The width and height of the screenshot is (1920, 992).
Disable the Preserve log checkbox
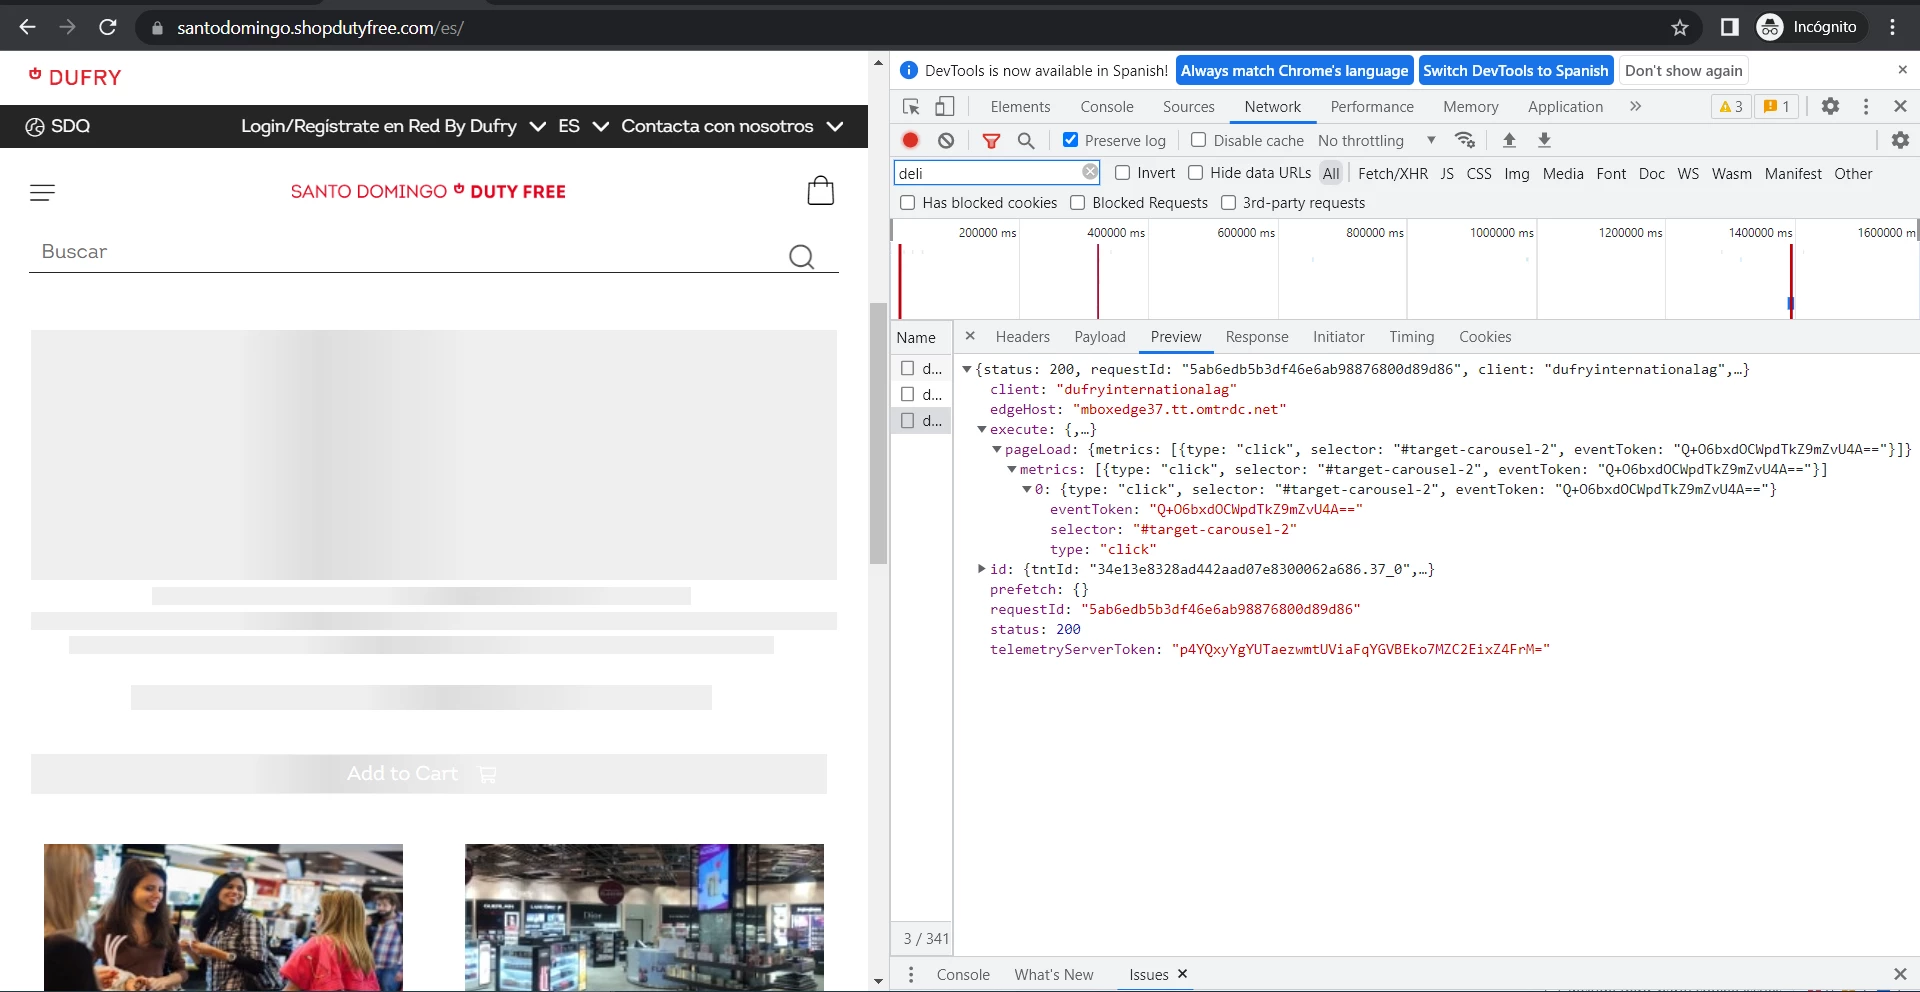click(1070, 140)
